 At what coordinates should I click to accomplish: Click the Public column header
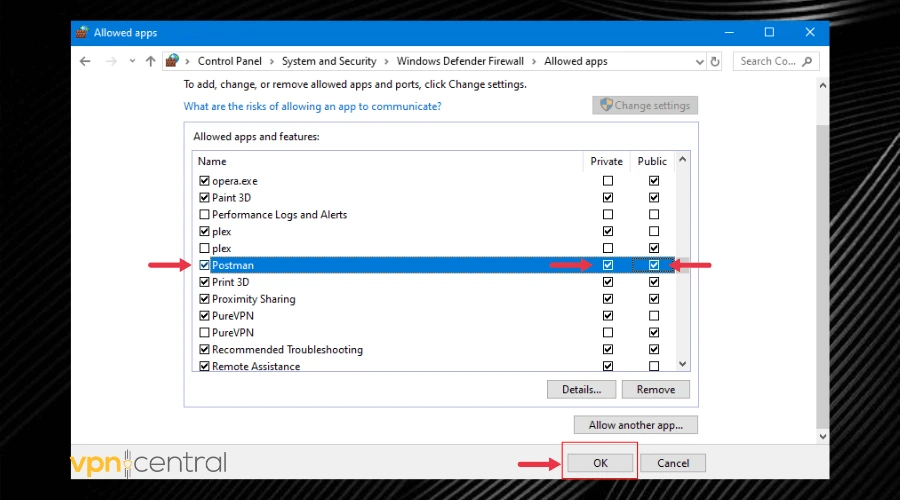(x=653, y=161)
